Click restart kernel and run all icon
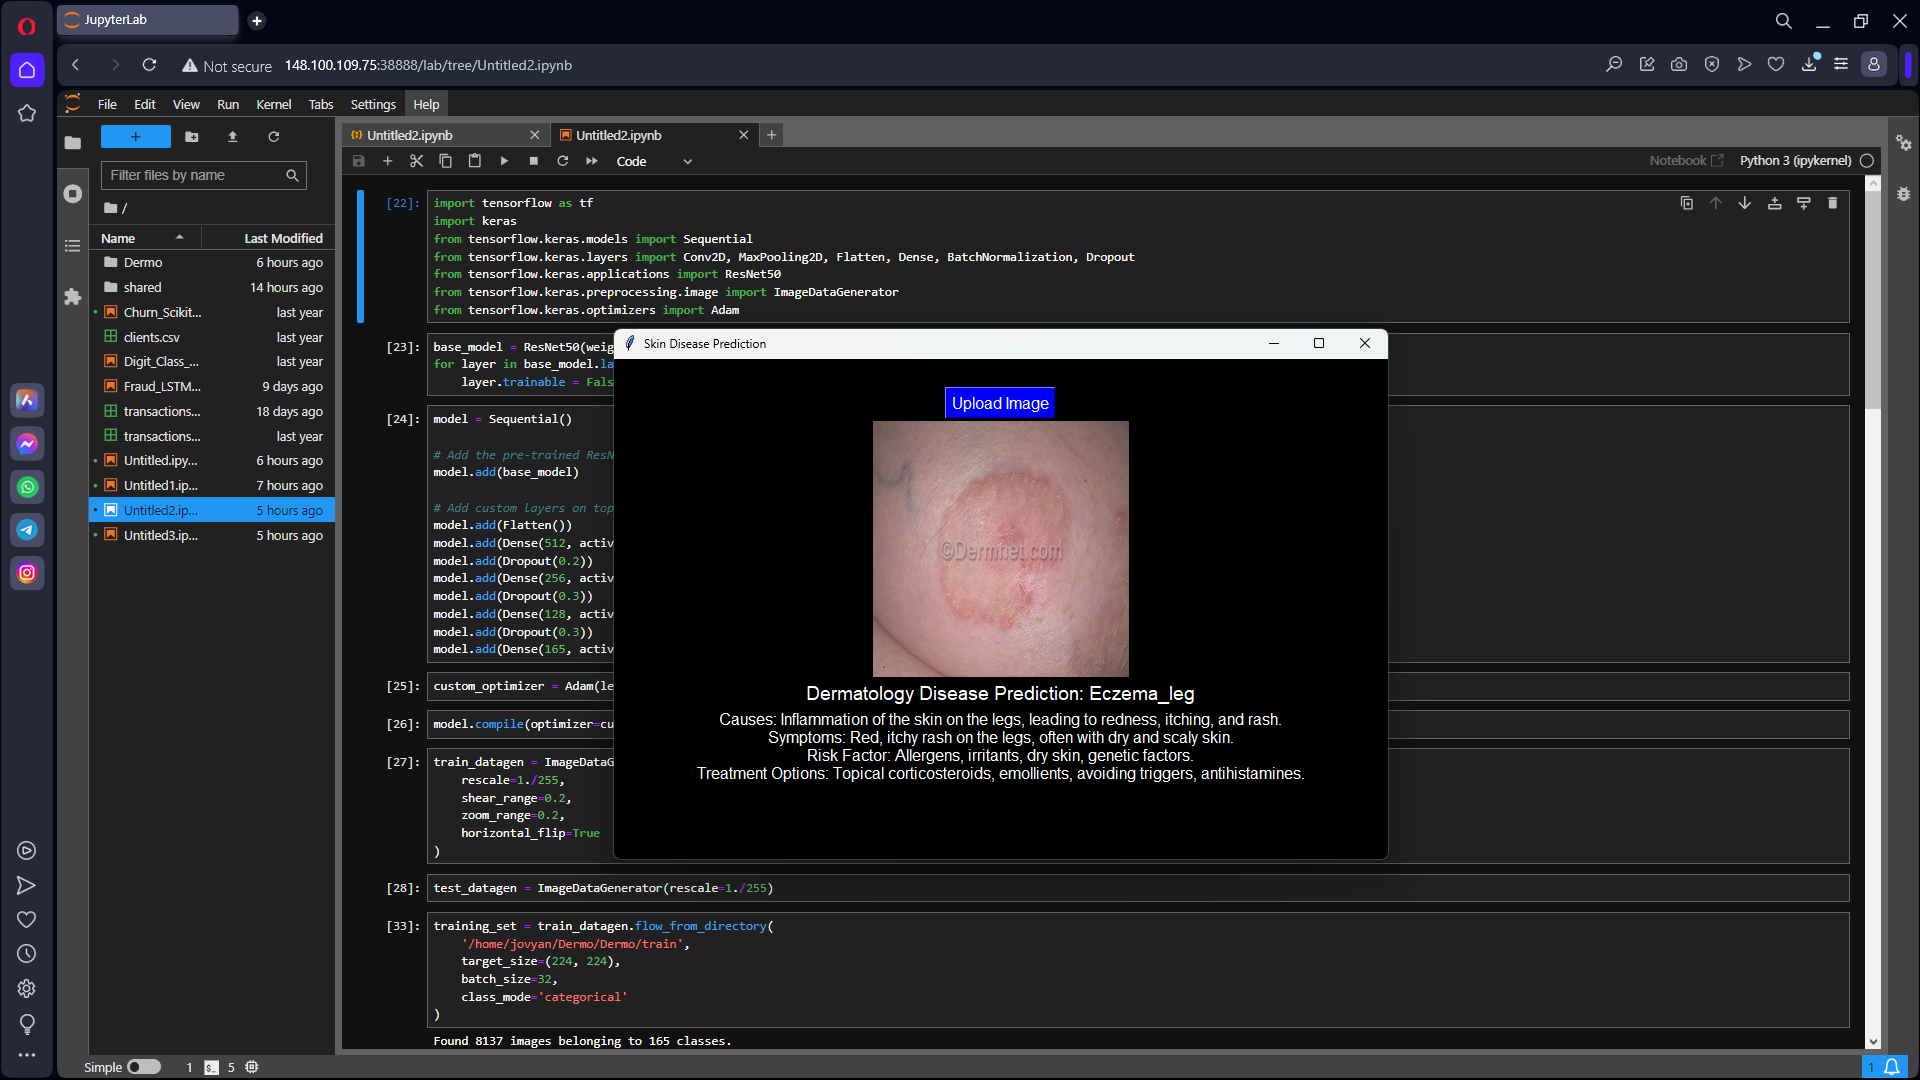This screenshot has height=1080, width=1920. pyautogui.click(x=592, y=161)
